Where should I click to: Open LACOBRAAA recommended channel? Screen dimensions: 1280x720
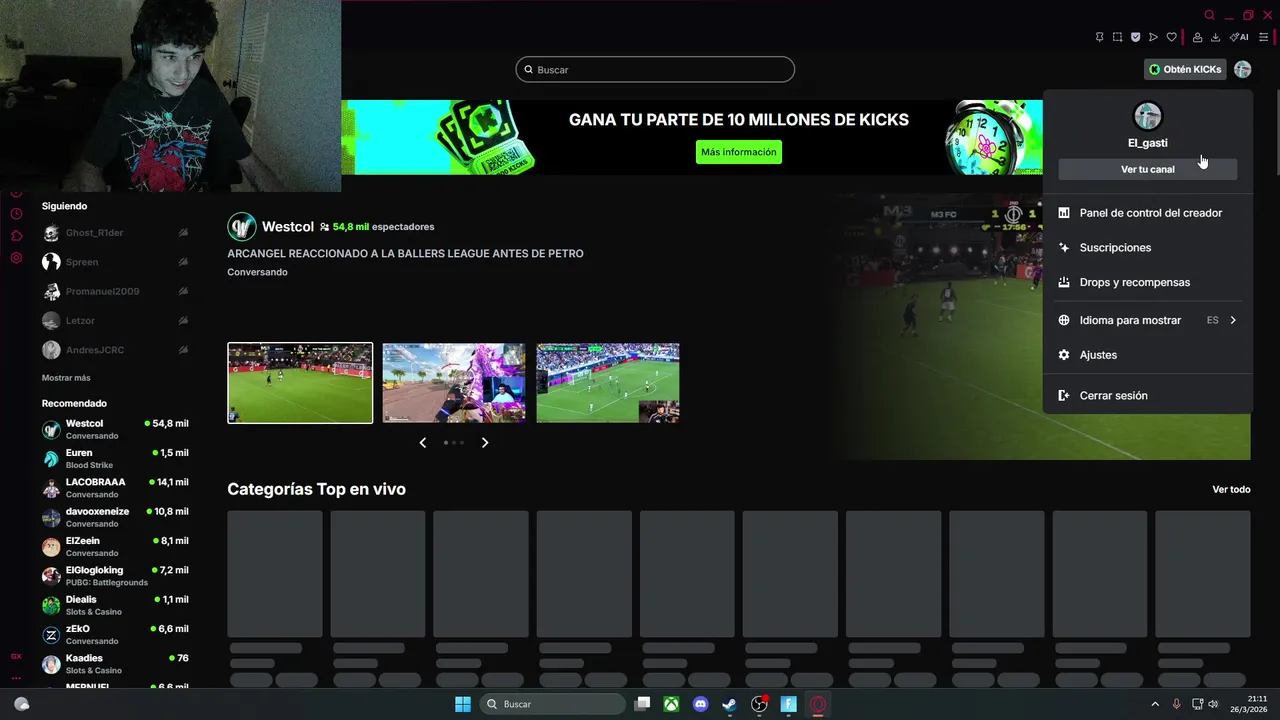[x=115, y=488]
